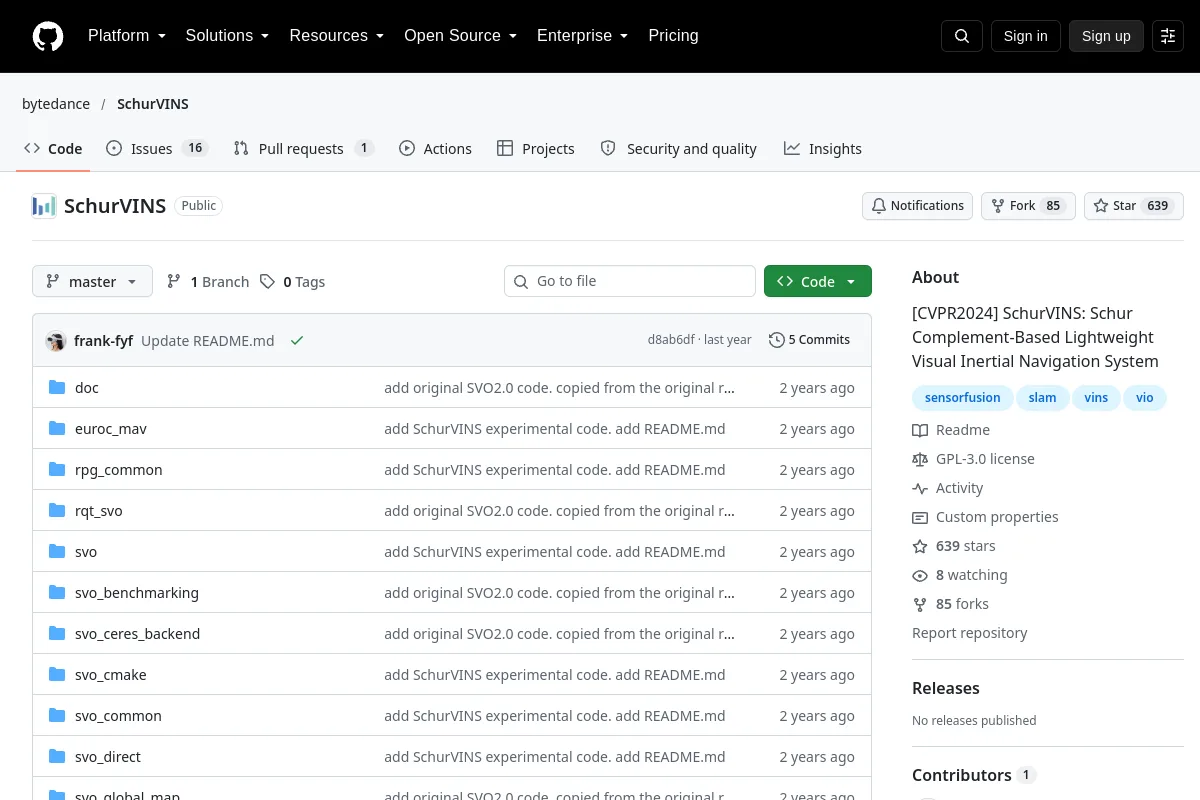This screenshot has height=800, width=1200.
Task: Click the Readme book icon
Action: [920, 430]
